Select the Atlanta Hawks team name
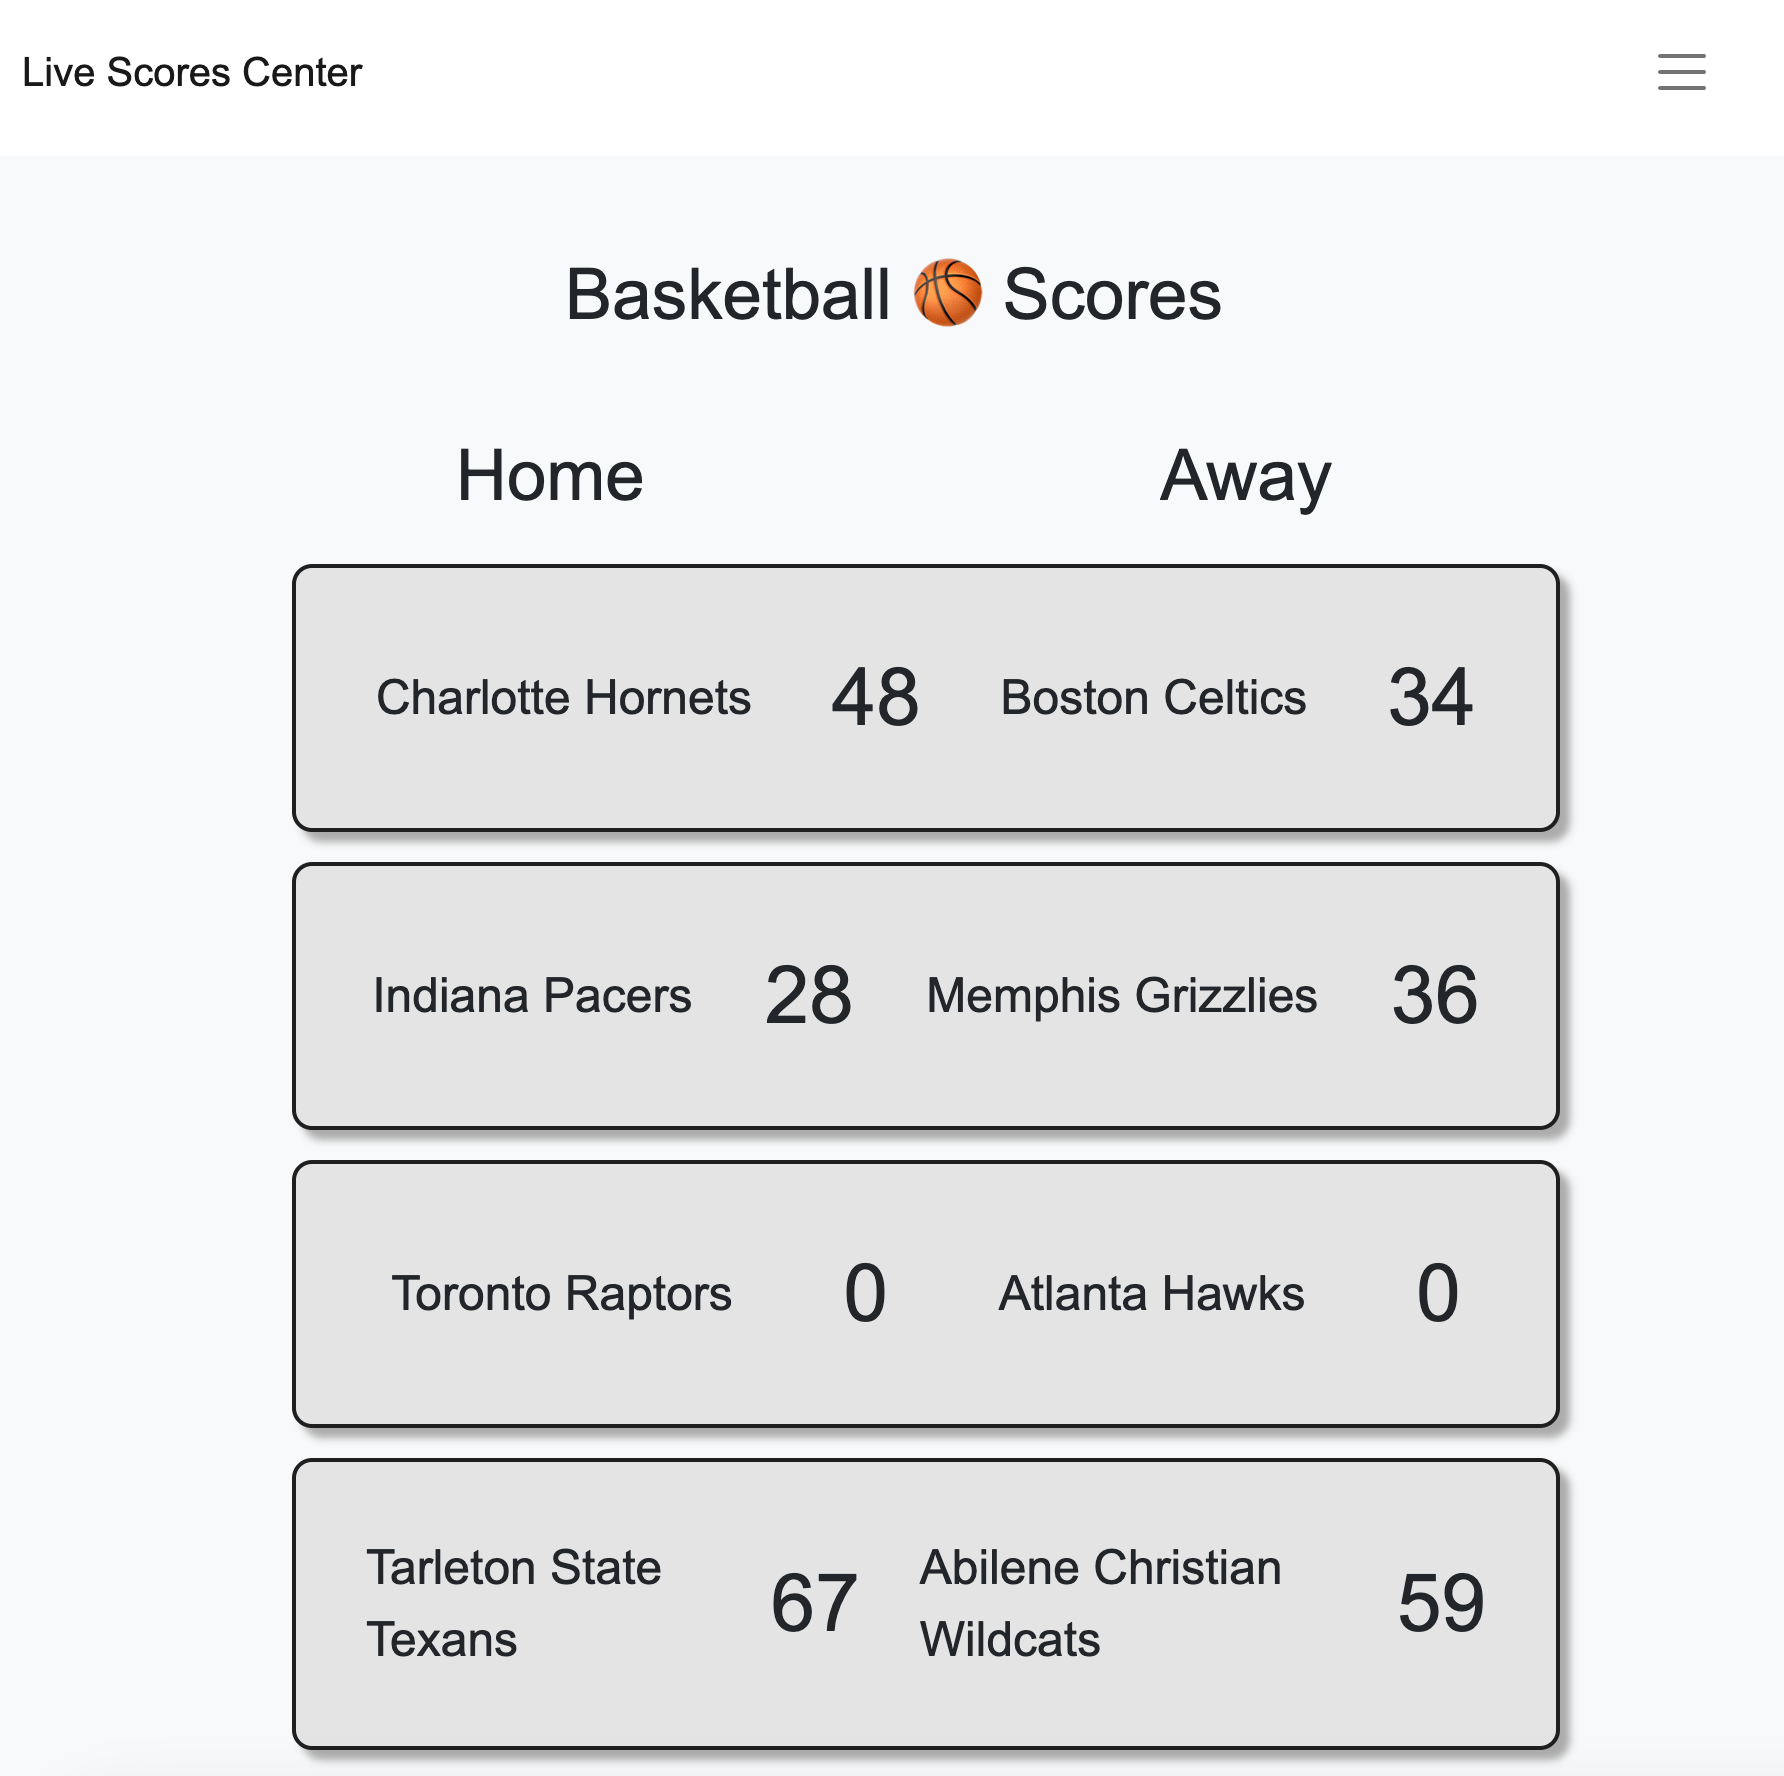1784x1776 pixels. pyautogui.click(x=1151, y=1293)
